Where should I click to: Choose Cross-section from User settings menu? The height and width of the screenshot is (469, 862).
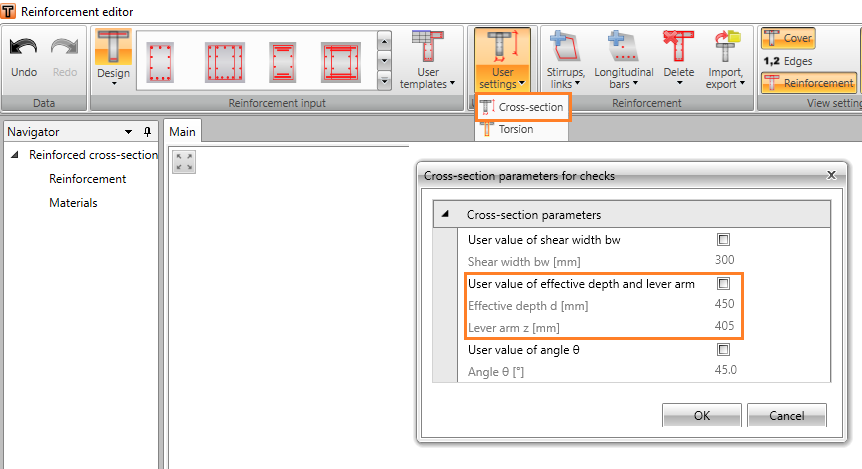point(523,107)
